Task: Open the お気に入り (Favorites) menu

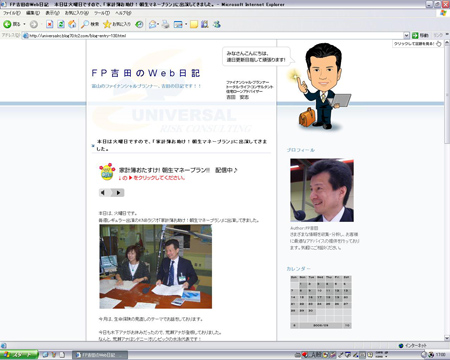Action: tap(77, 13)
